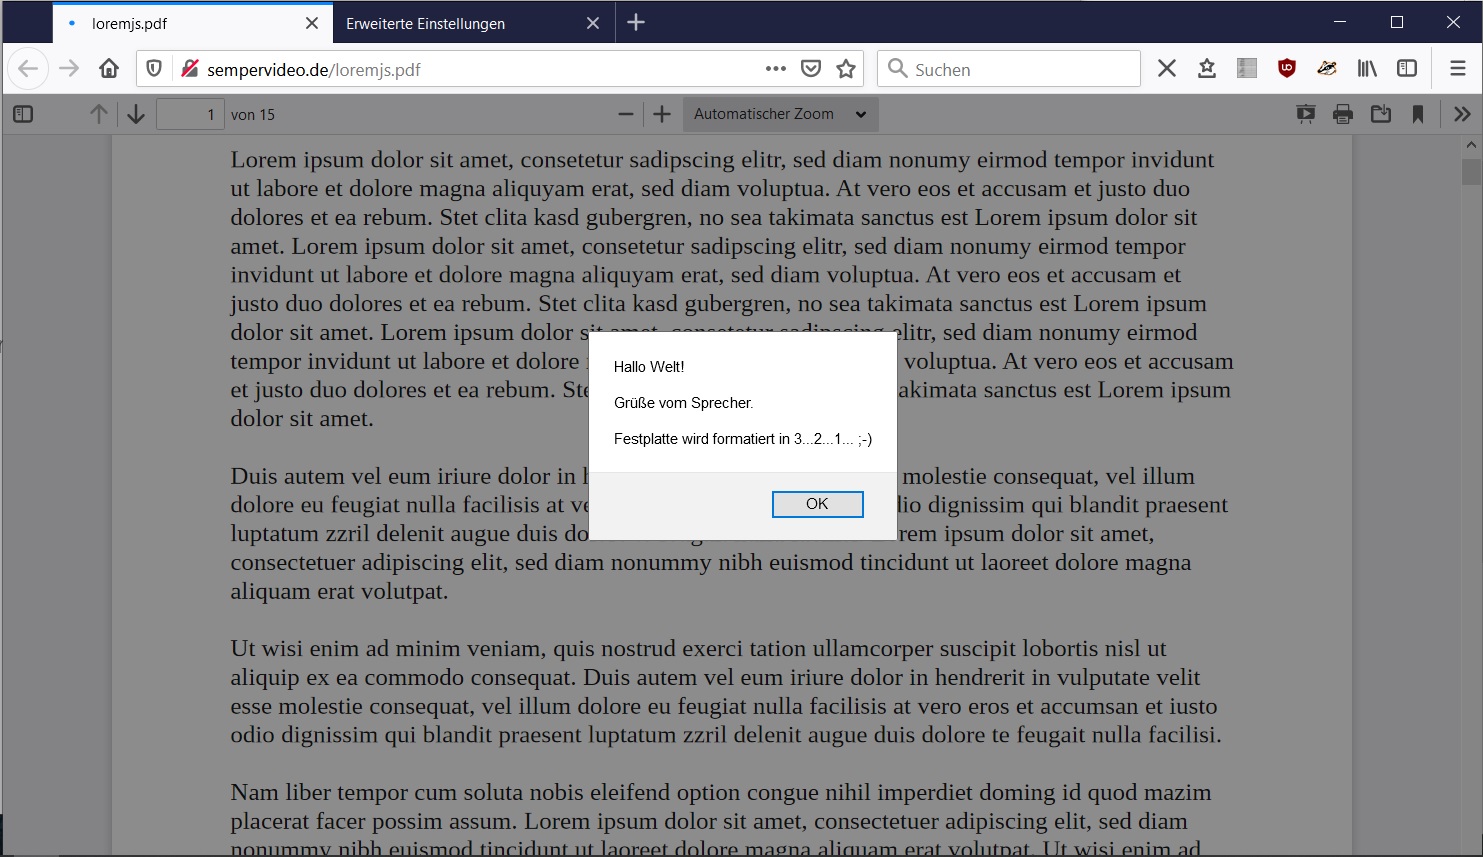This screenshot has height=857, width=1483.
Task: Click OK in the Hallo Welt dialog
Action: coord(817,504)
